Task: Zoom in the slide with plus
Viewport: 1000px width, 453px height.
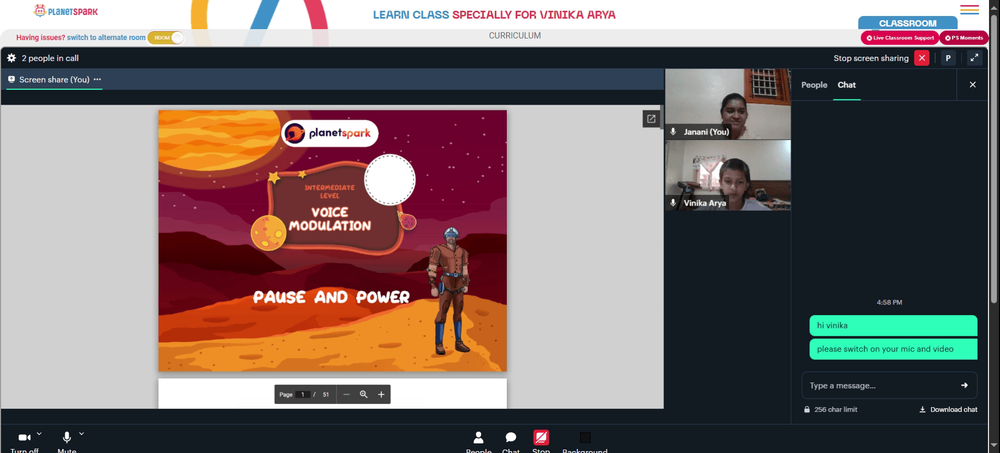Action: click(x=381, y=394)
